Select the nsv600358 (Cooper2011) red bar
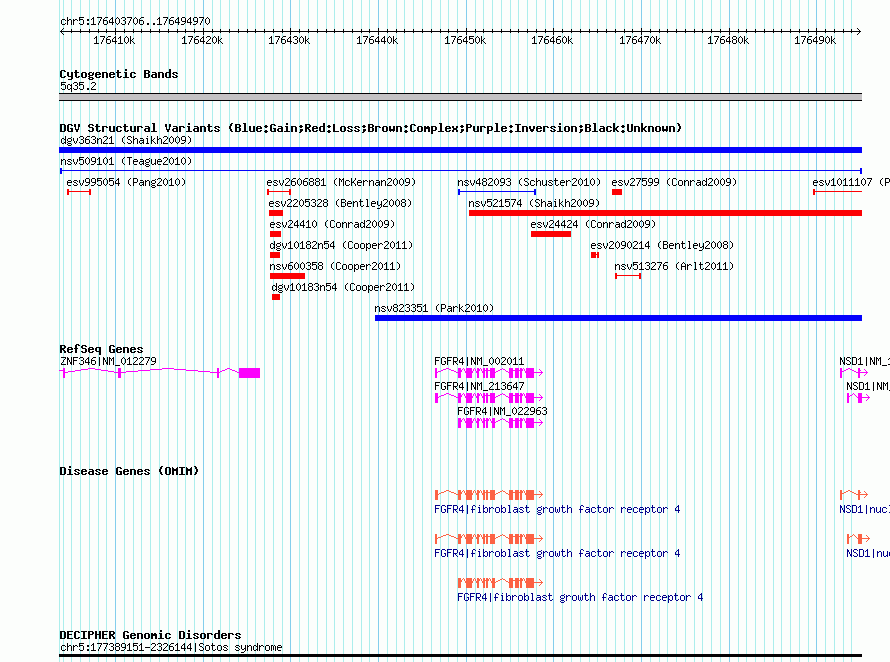This screenshot has height=662, width=890. click(x=288, y=276)
